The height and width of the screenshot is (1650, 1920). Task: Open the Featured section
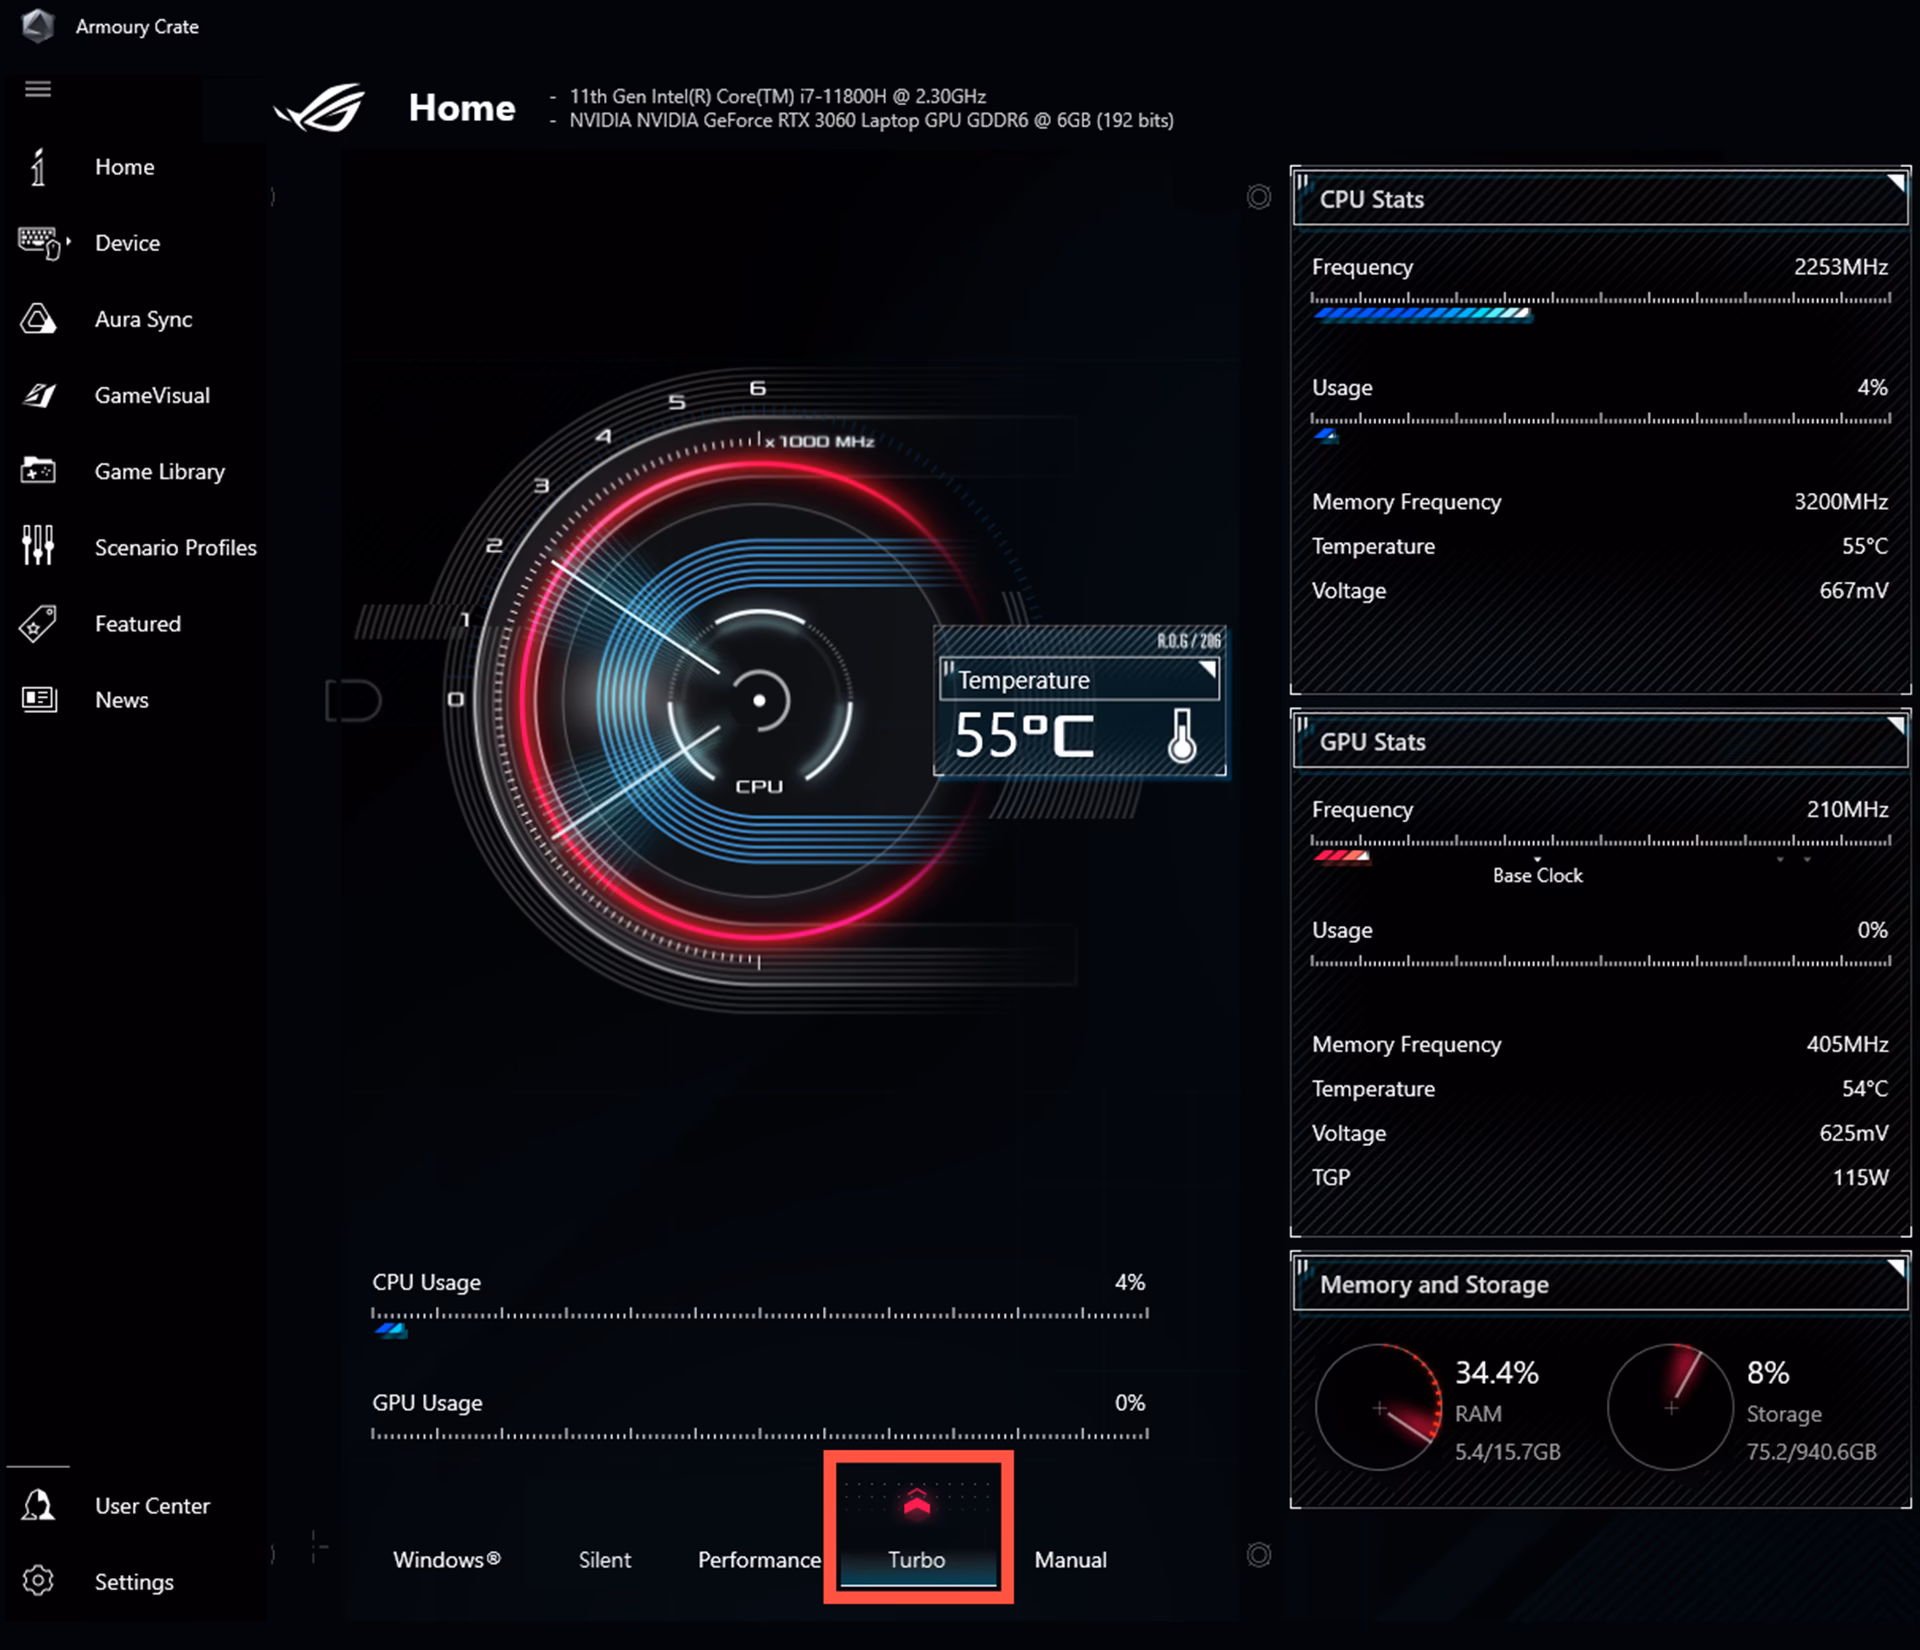(x=137, y=623)
